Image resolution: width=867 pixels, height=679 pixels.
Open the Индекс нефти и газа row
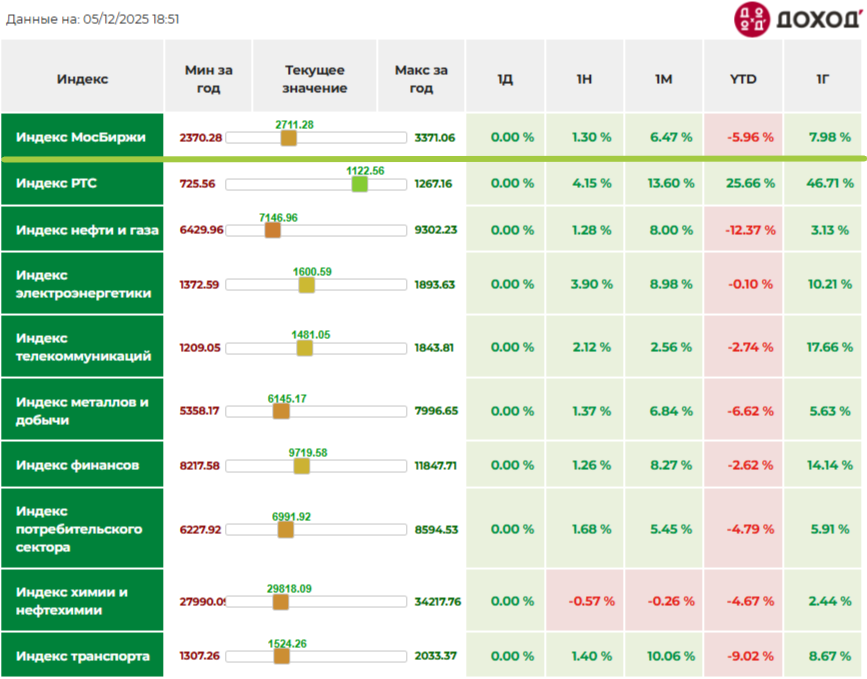(82, 229)
